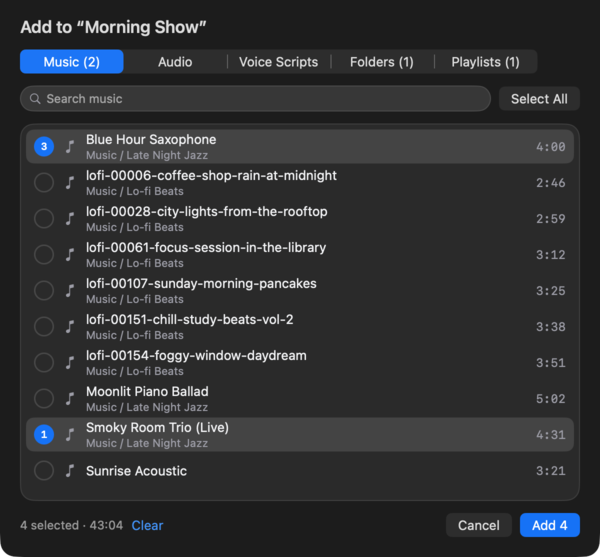The width and height of the screenshot is (600, 557).
Task: Select lofi-00028-city-lights-from-the-rooftop circle
Action: pos(44,218)
